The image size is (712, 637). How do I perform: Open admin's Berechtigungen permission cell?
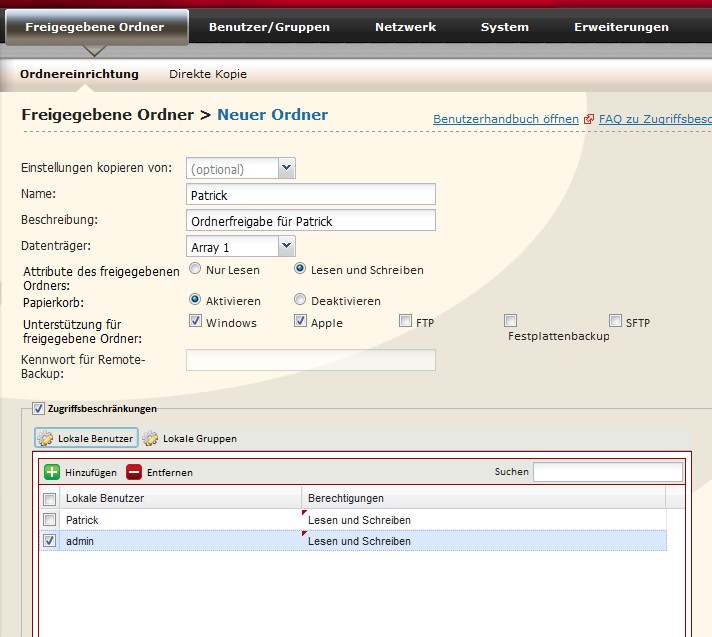click(x=484, y=541)
